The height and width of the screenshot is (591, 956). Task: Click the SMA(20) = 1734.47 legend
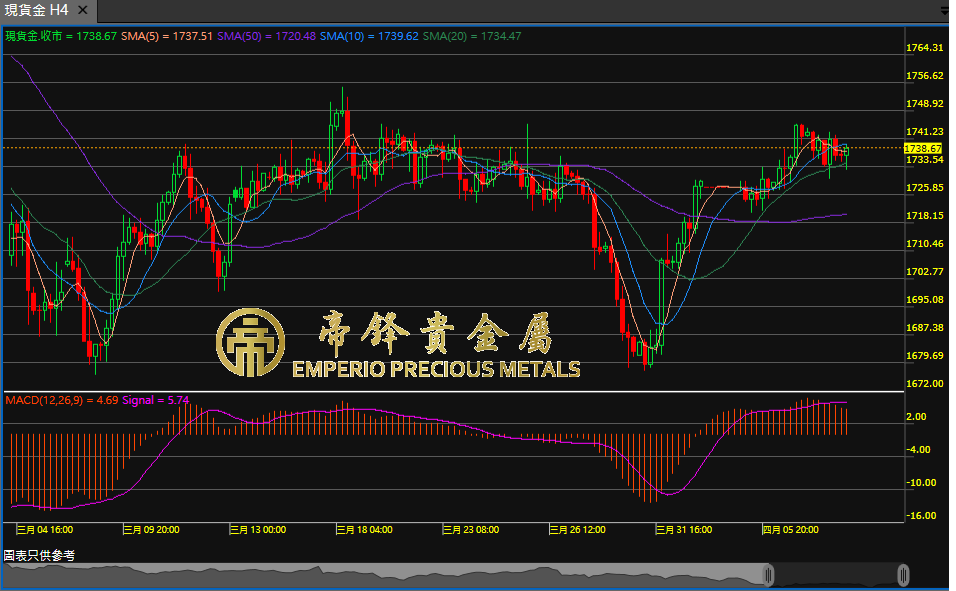tap(471, 36)
